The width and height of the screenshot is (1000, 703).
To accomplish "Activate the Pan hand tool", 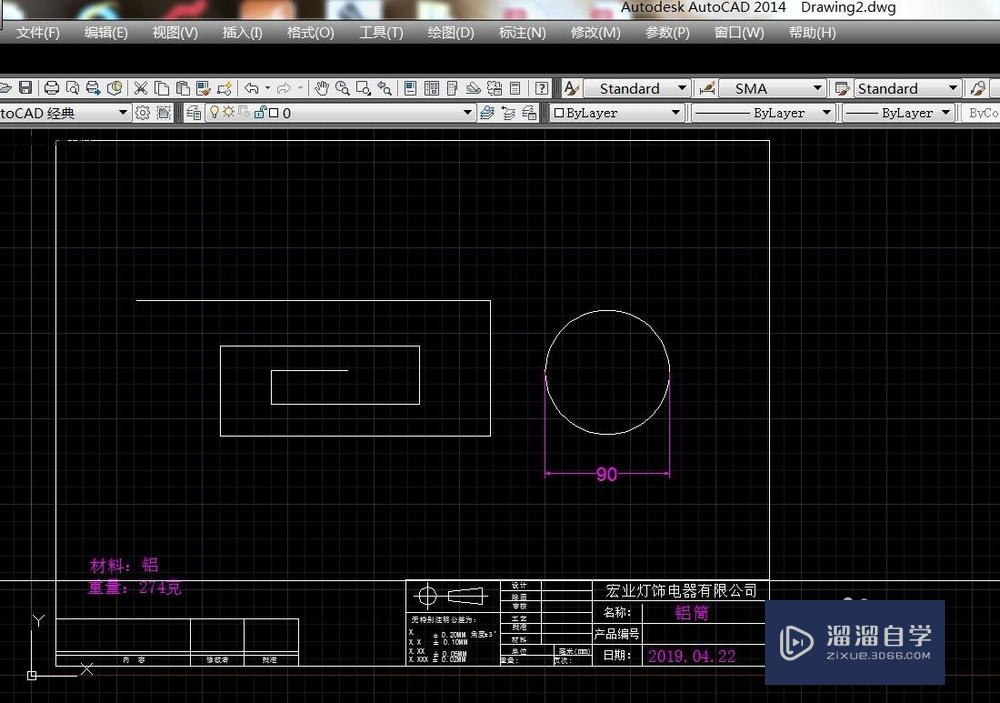I will (322, 88).
